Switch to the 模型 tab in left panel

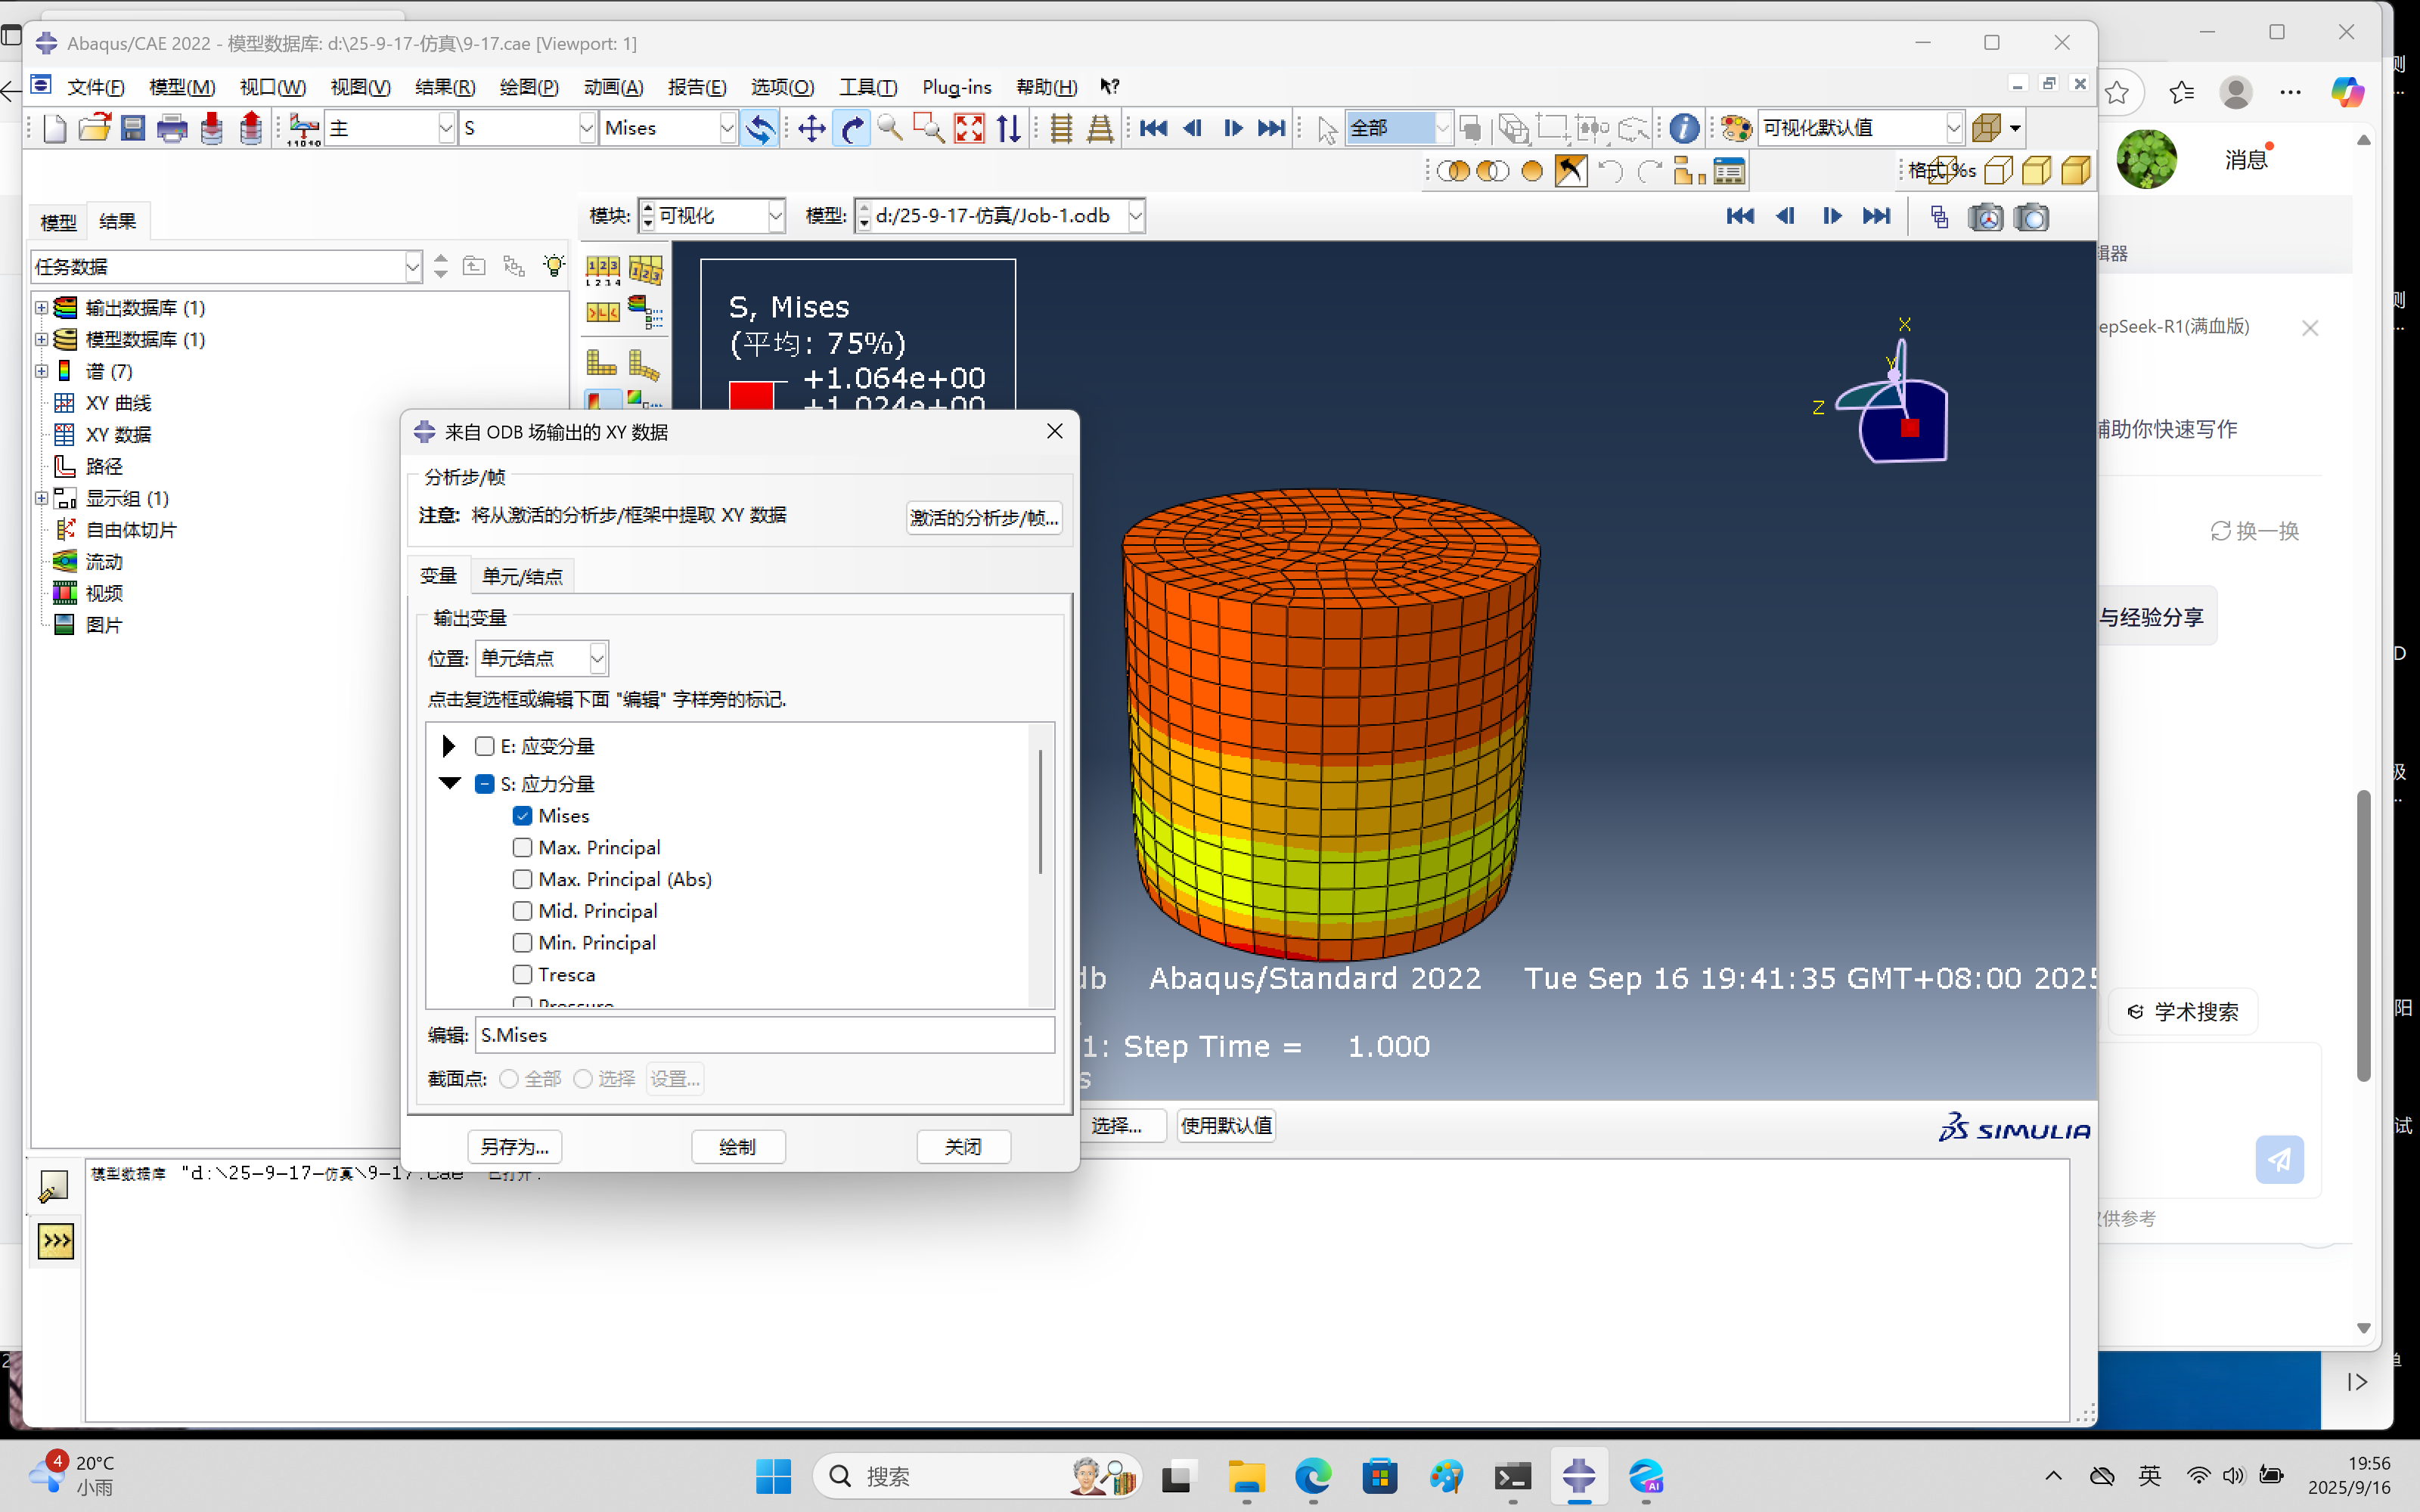coord(58,222)
